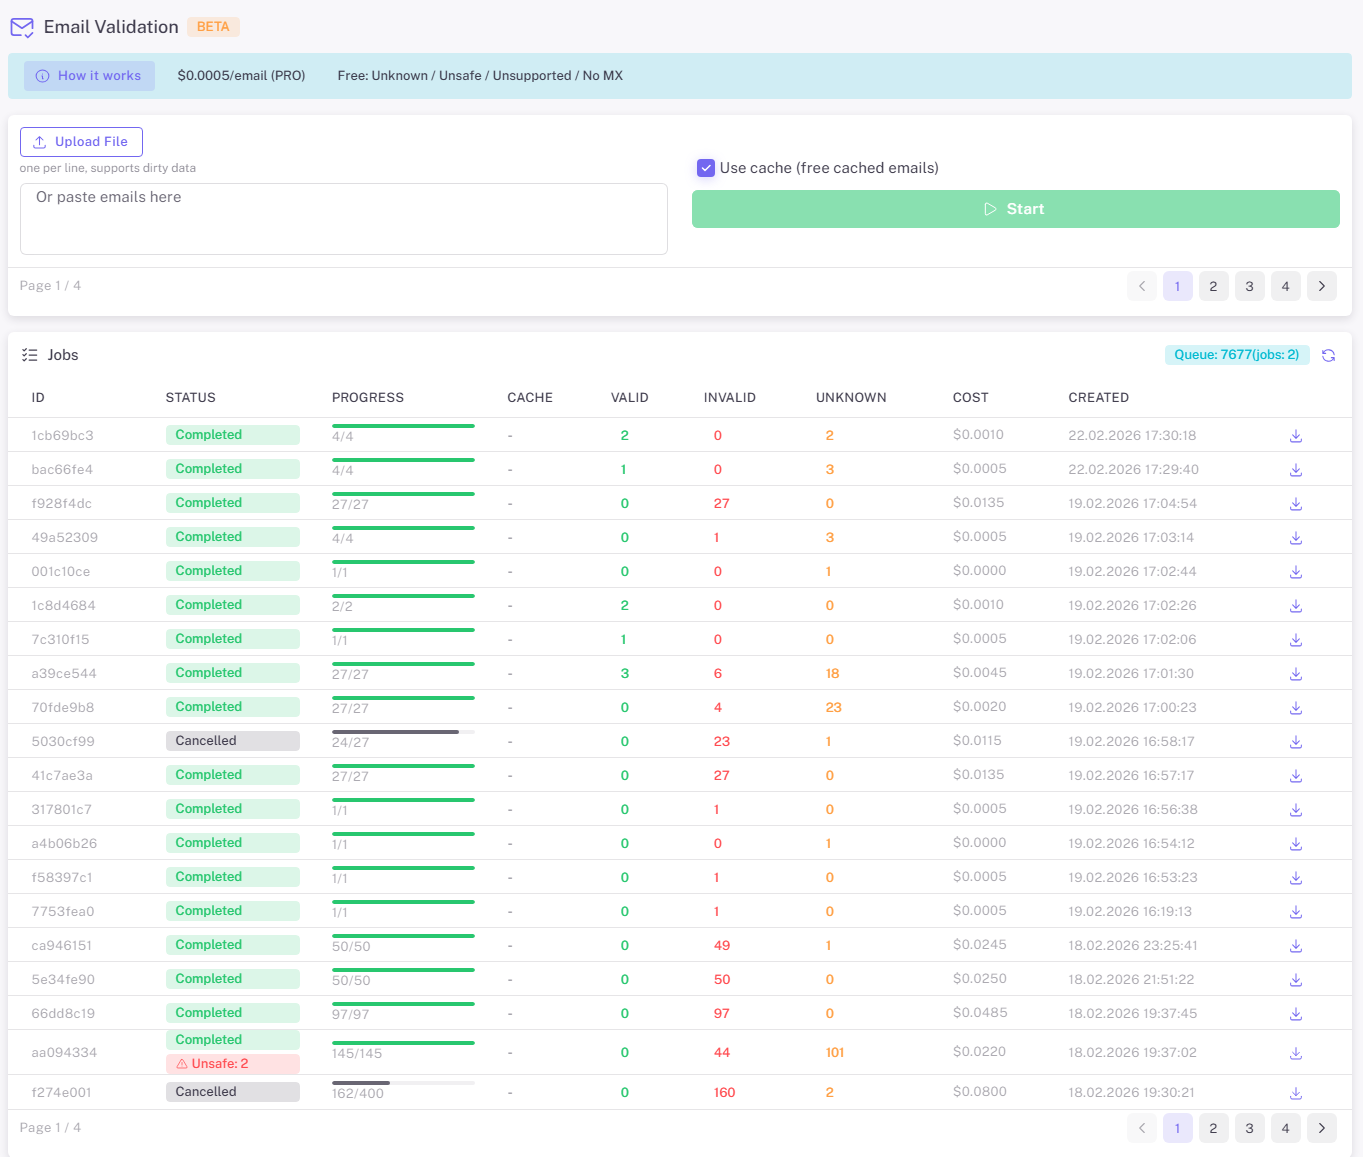
Task: Download results for job bac66fe4
Action: click(x=1295, y=470)
